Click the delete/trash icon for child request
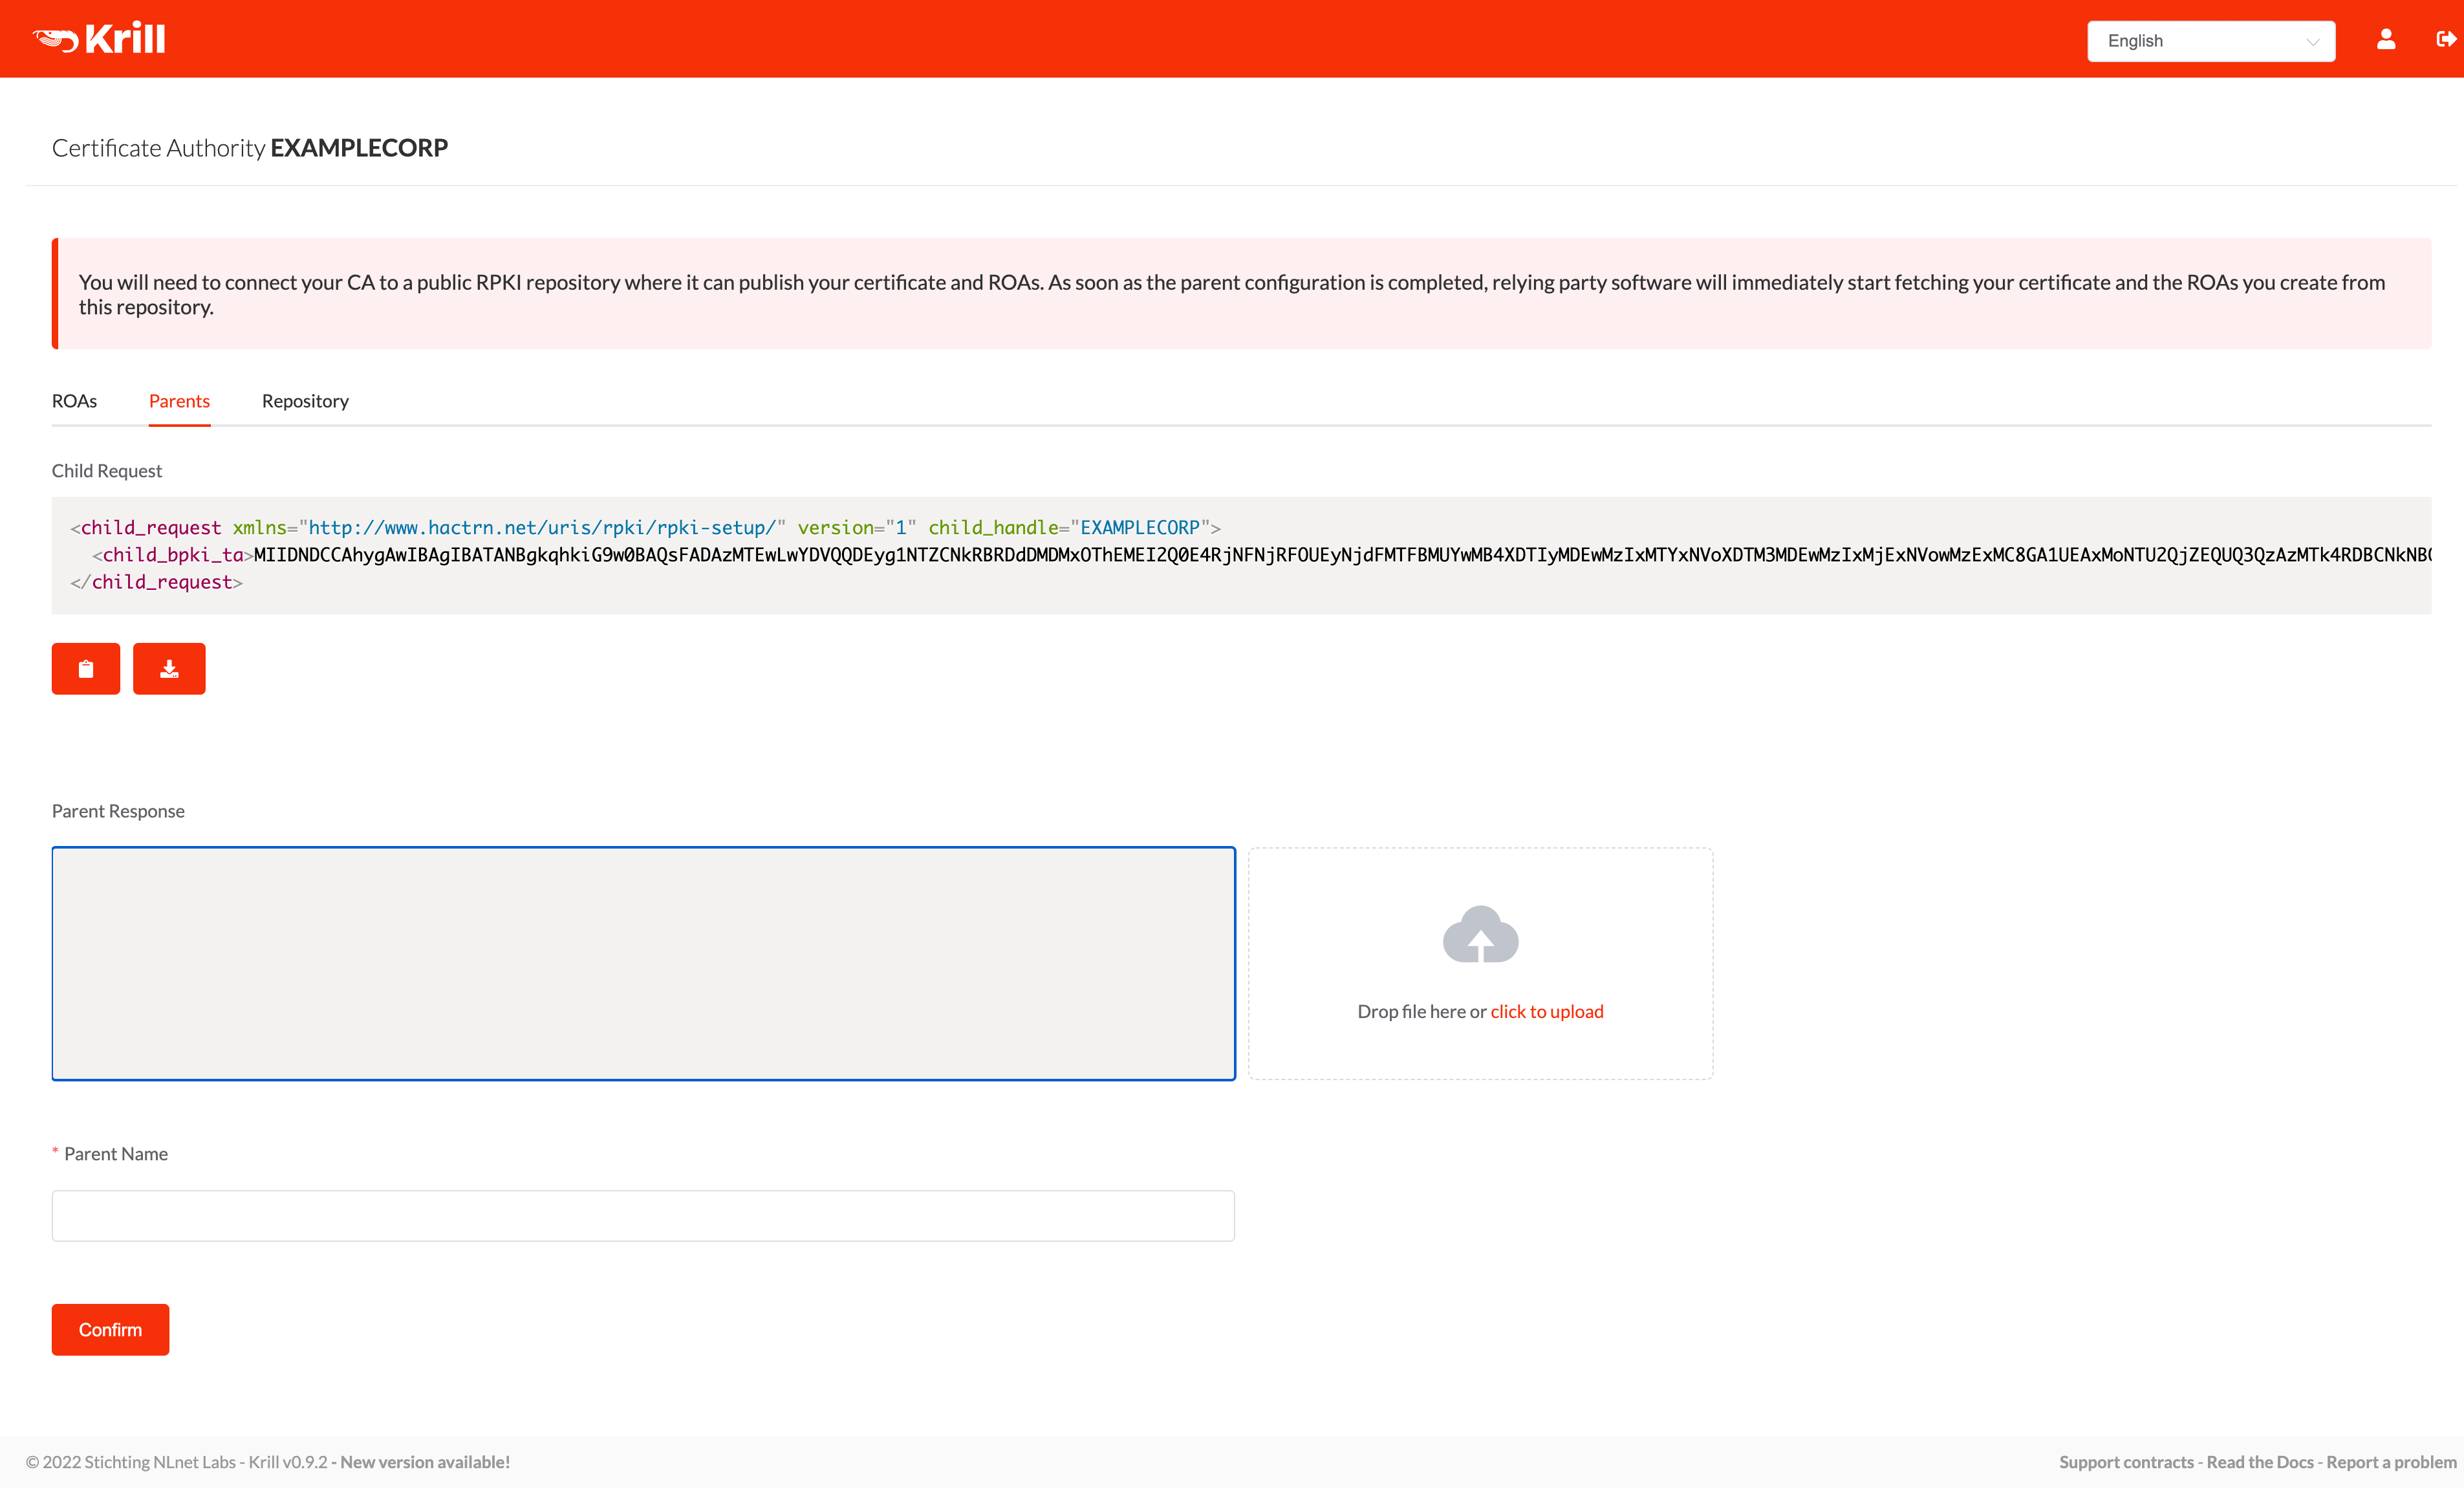Viewport: 2464px width, 1507px height. point(86,669)
